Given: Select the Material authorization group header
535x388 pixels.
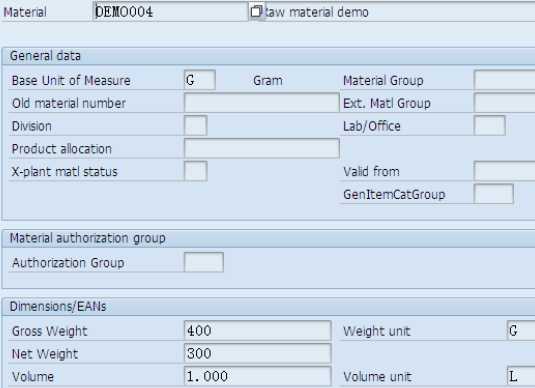Looking at the screenshot, I should (88, 238).
